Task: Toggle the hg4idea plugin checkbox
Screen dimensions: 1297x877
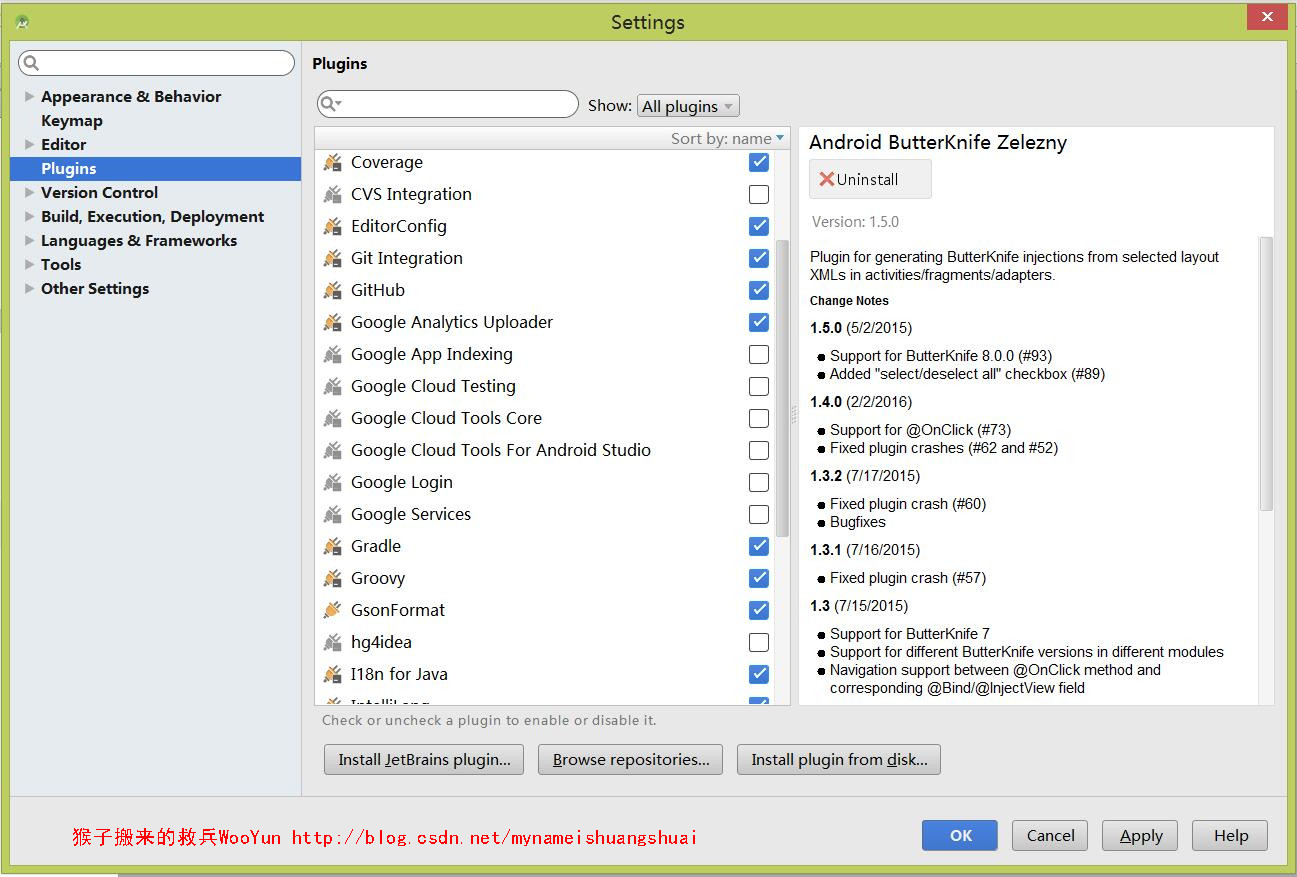Action: tap(759, 642)
